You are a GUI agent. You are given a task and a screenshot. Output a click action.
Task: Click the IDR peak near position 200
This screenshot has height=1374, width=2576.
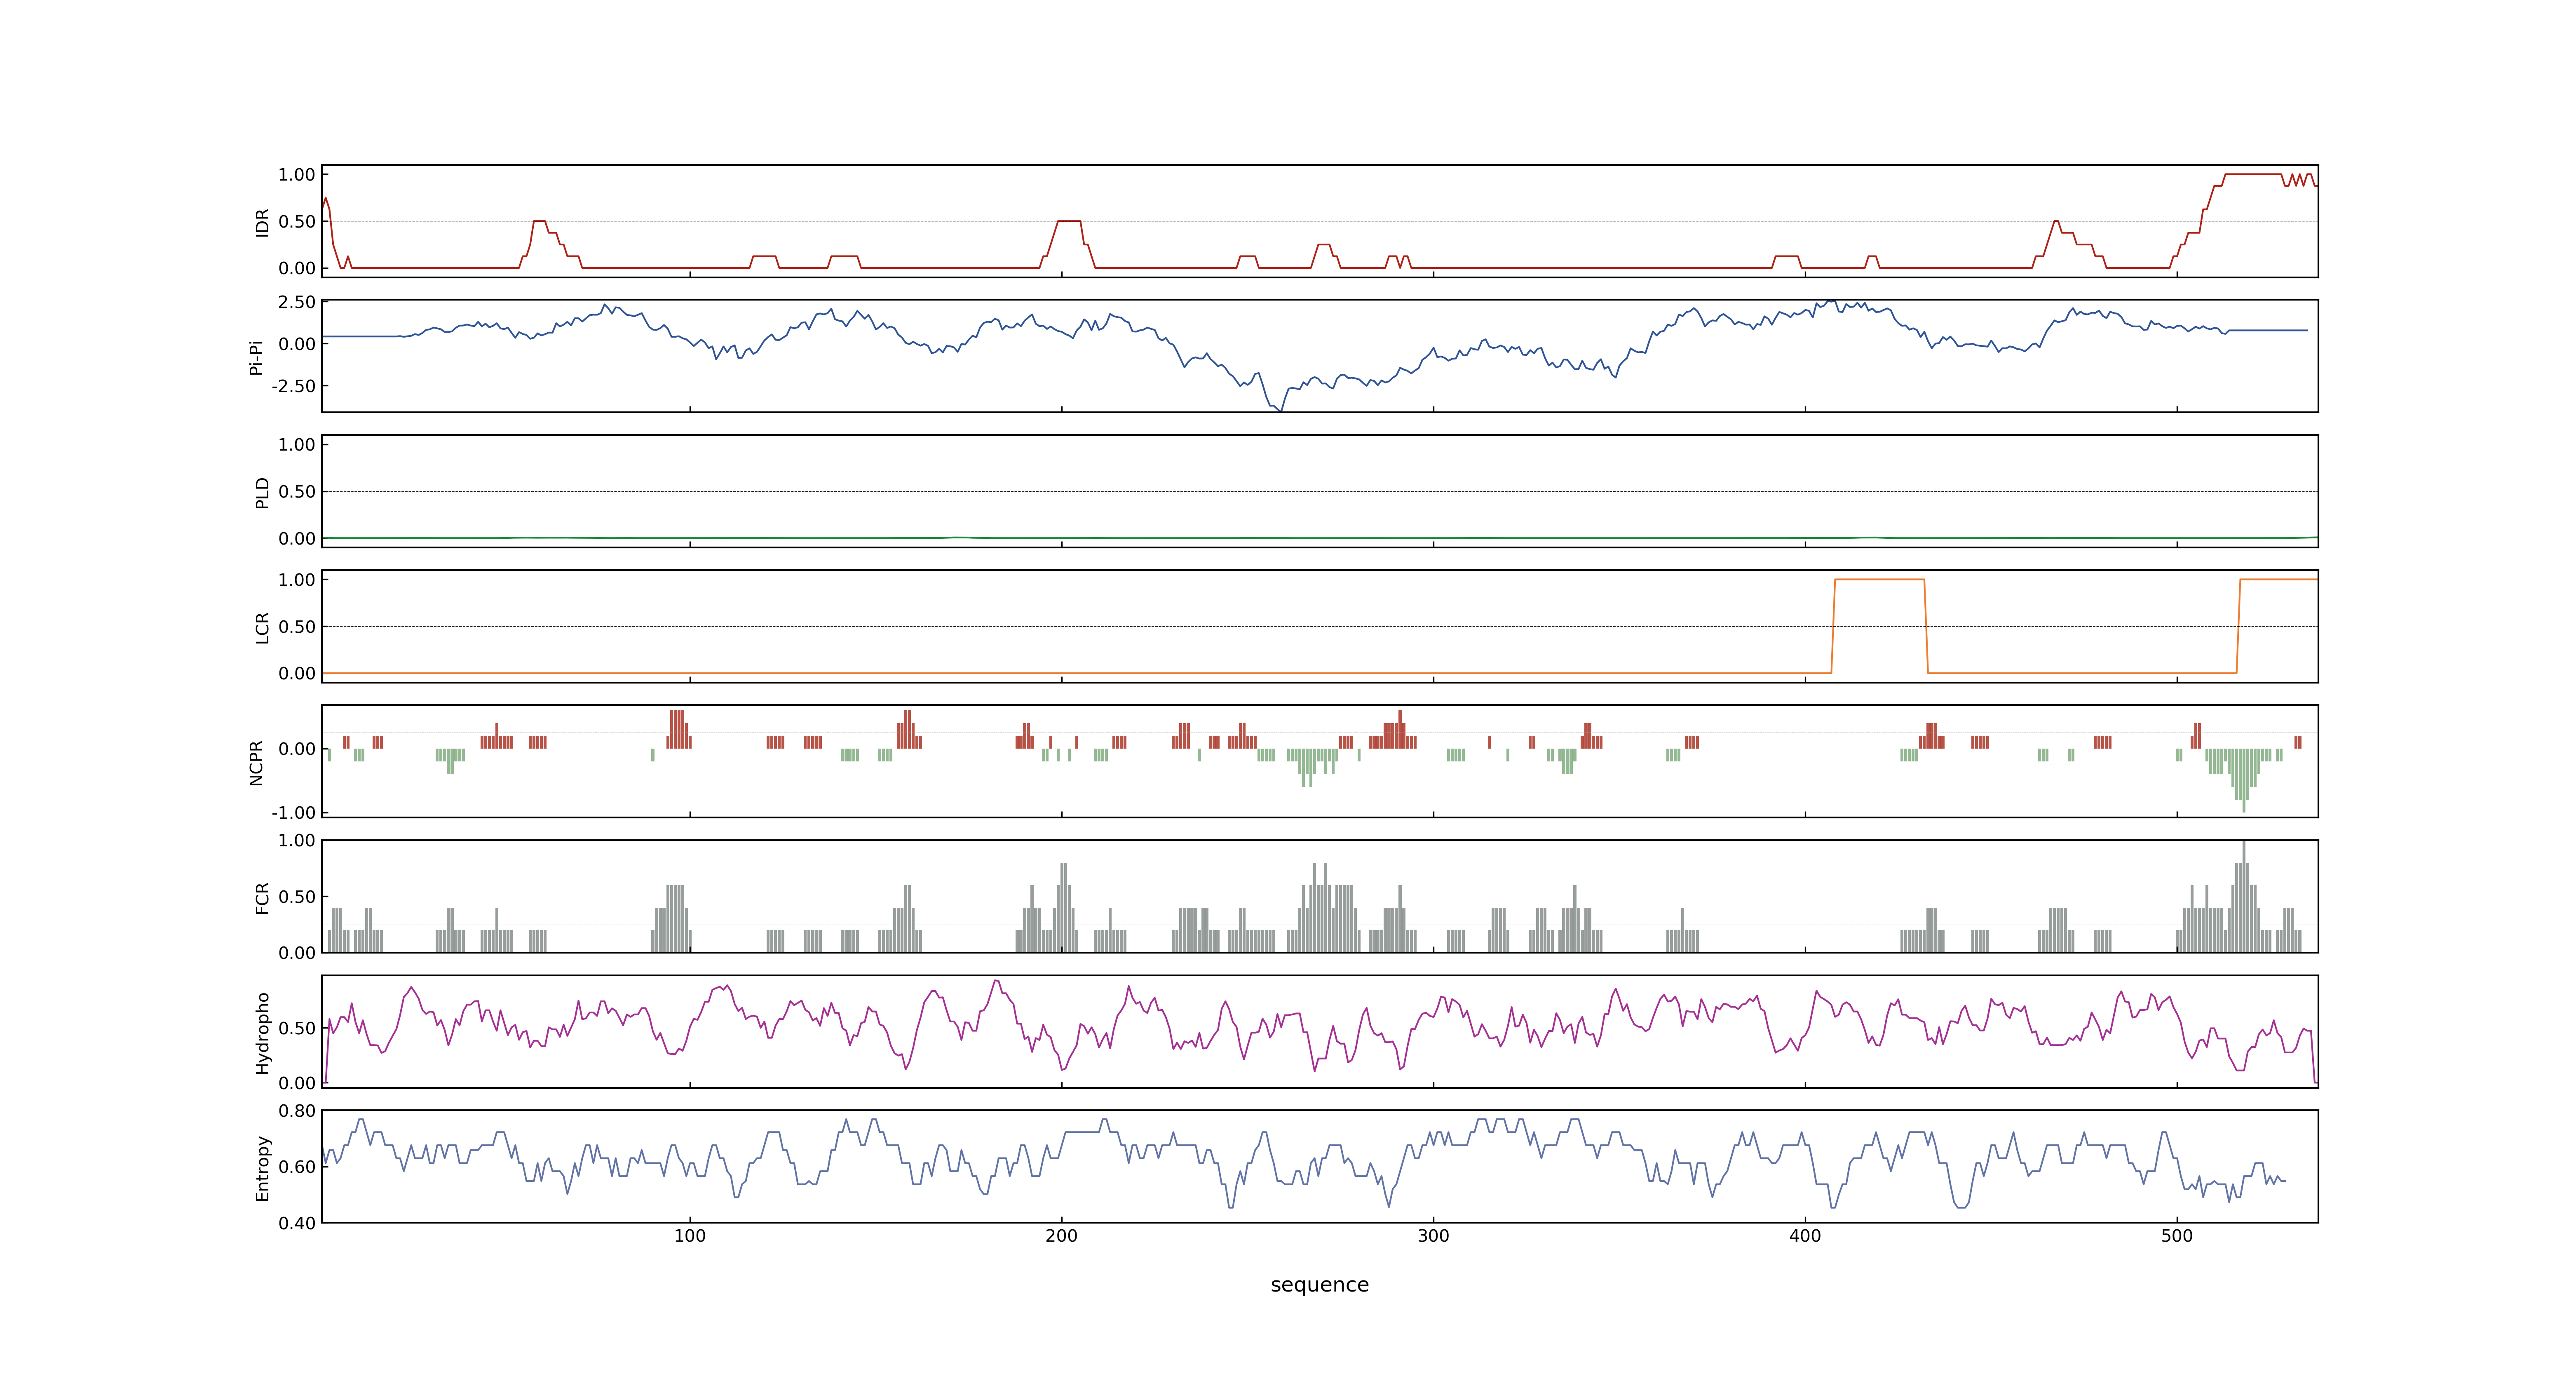1069,221
